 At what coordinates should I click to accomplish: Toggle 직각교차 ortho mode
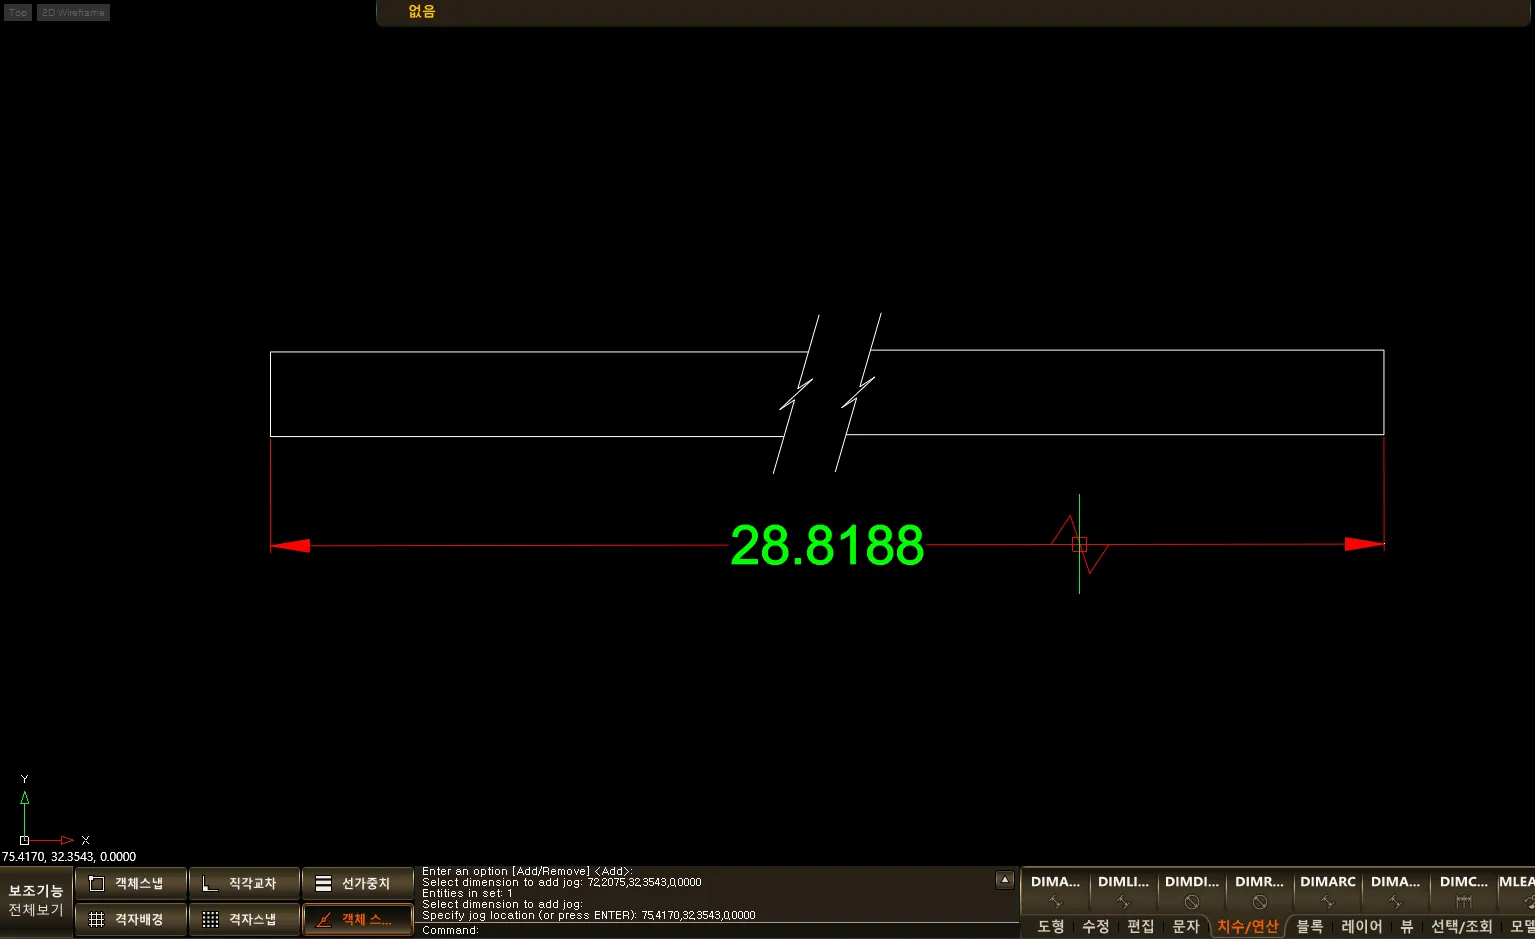click(244, 884)
